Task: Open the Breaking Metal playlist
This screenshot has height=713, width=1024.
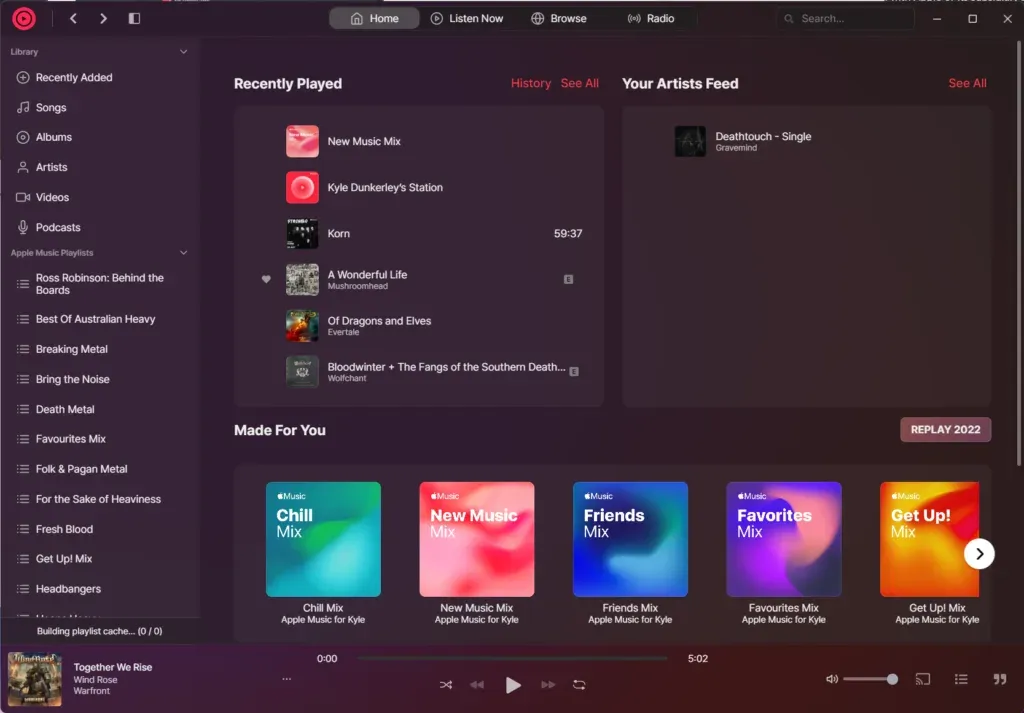Action: (x=99, y=349)
